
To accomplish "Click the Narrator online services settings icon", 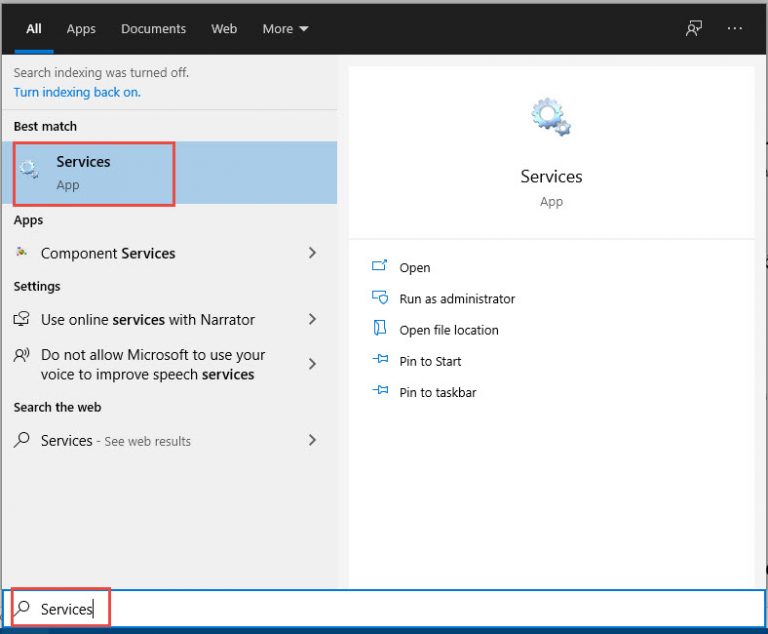I will pos(22,319).
